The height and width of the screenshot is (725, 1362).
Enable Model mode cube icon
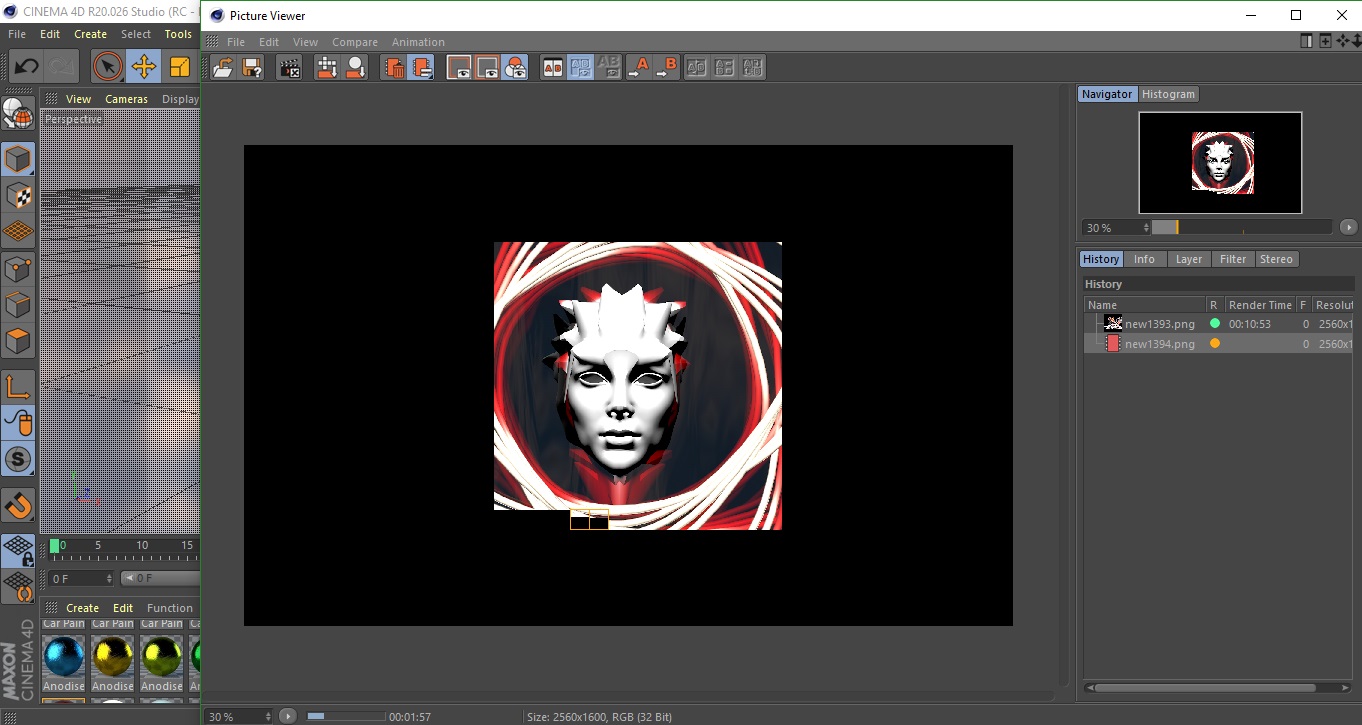[x=18, y=159]
